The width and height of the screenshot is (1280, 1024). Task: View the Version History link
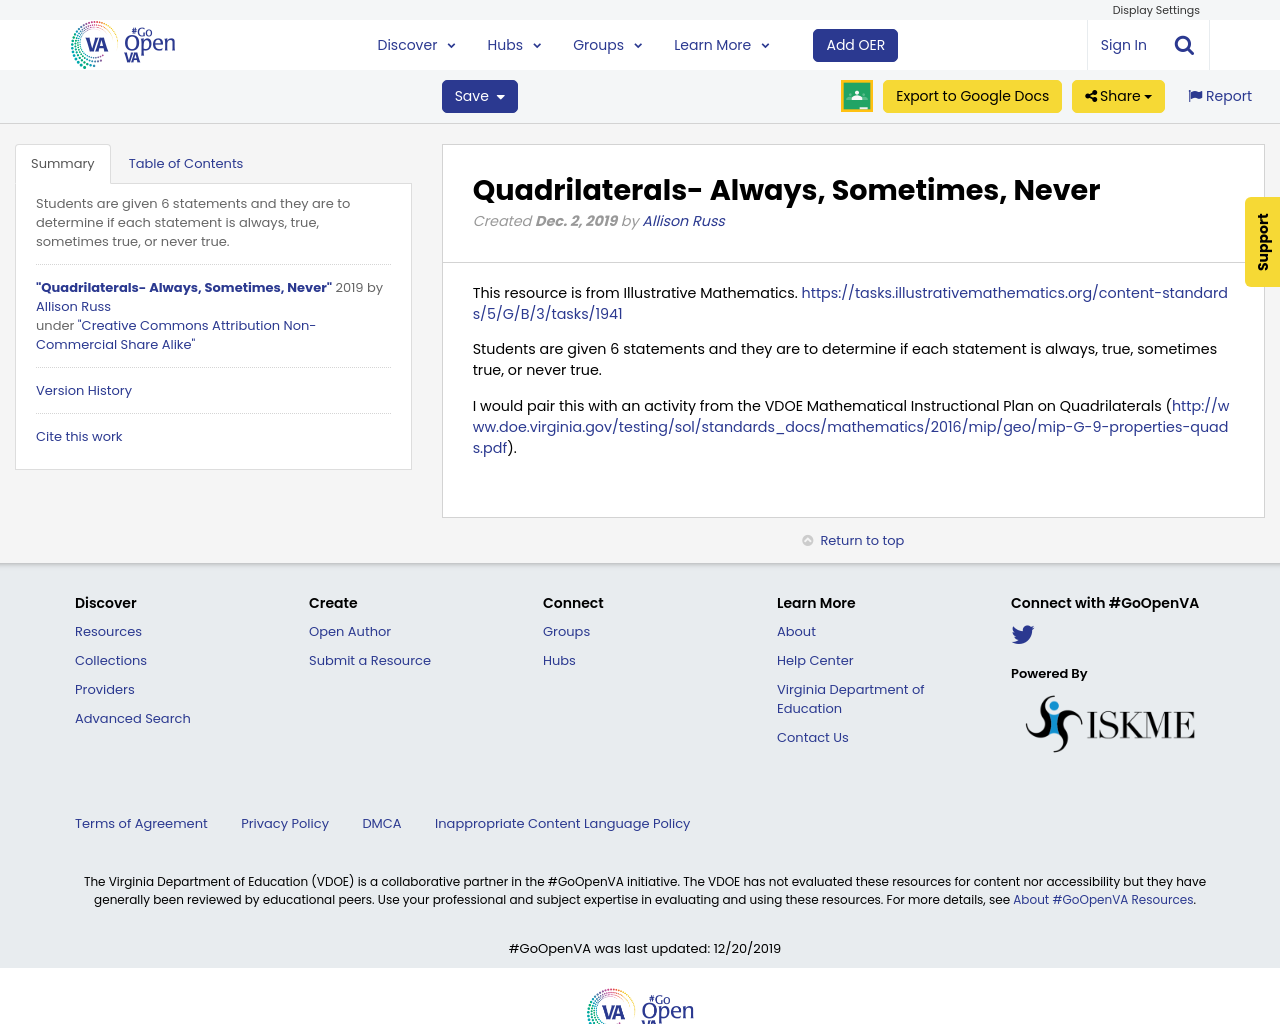click(x=83, y=389)
